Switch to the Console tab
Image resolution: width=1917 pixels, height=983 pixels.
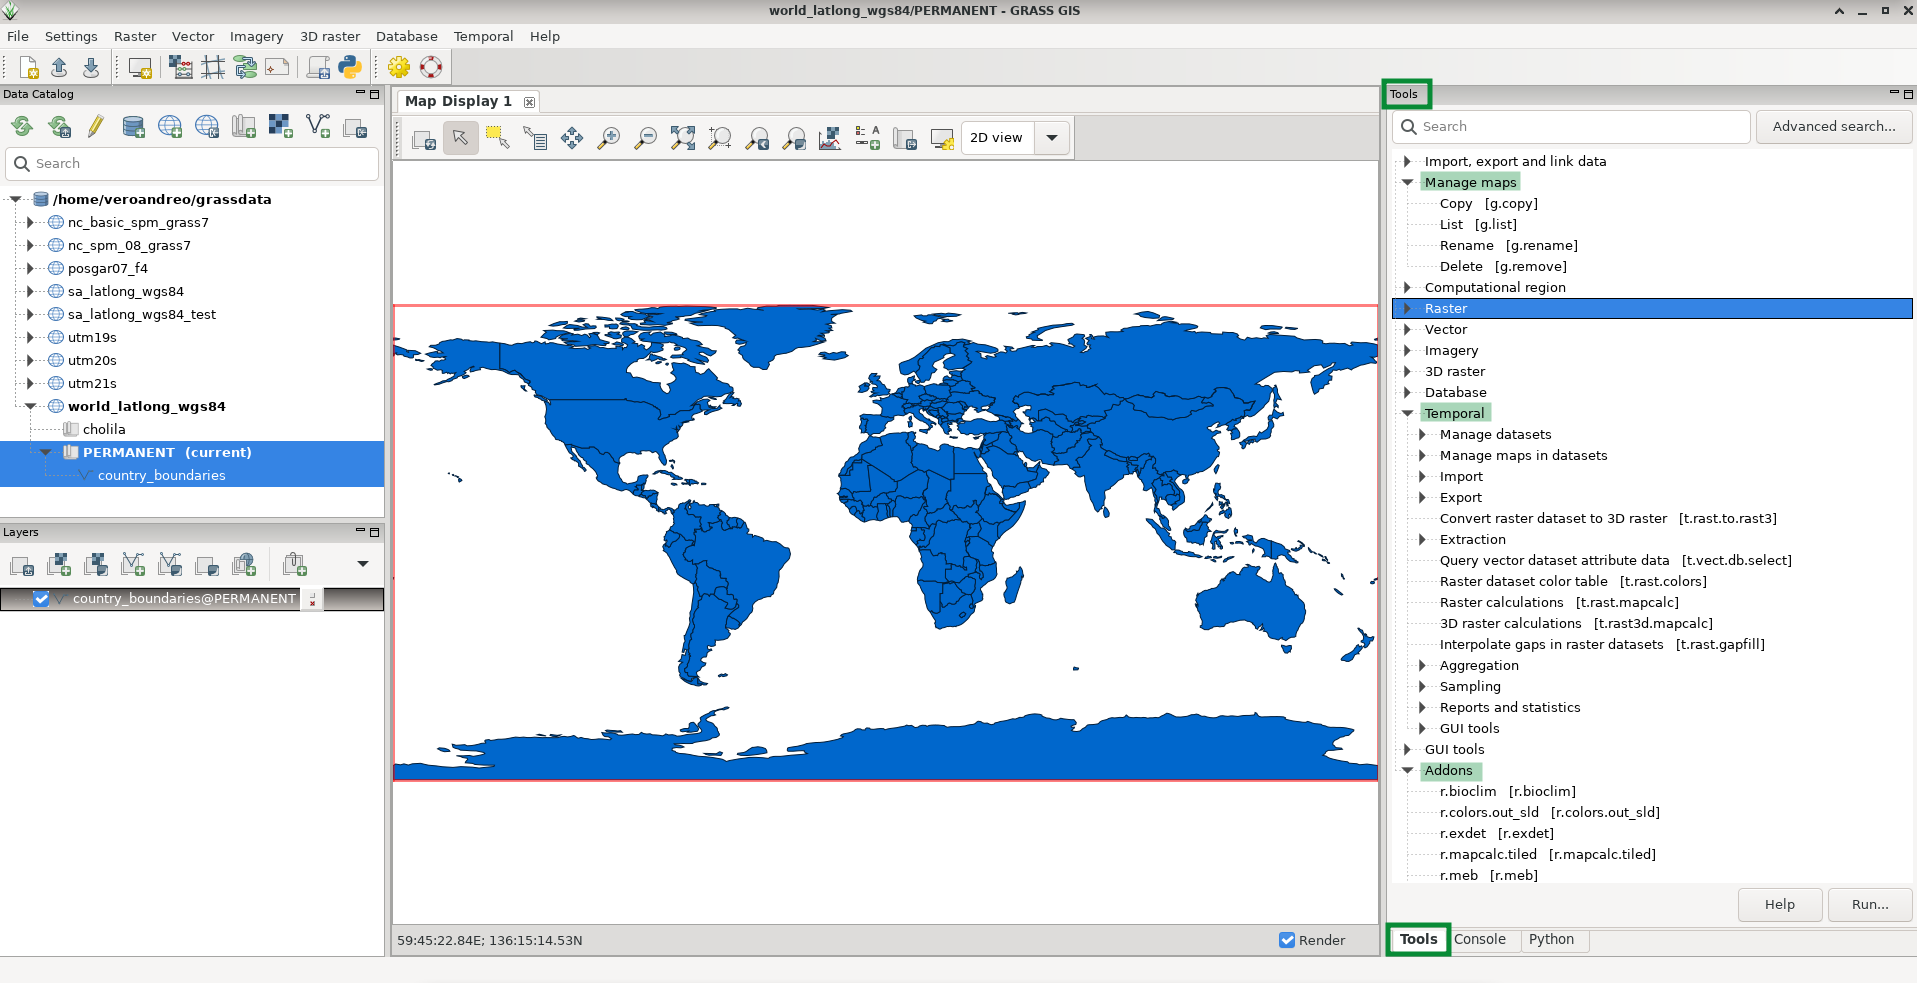(1479, 939)
